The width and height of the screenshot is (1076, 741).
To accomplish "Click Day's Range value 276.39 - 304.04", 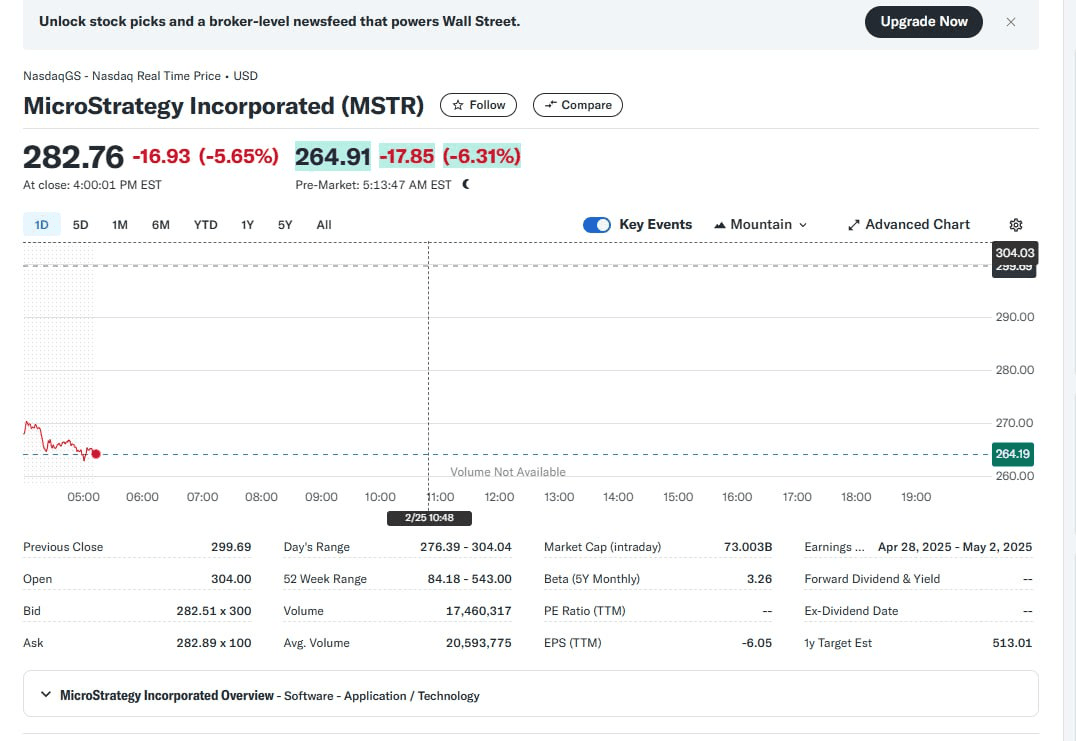I will point(466,547).
